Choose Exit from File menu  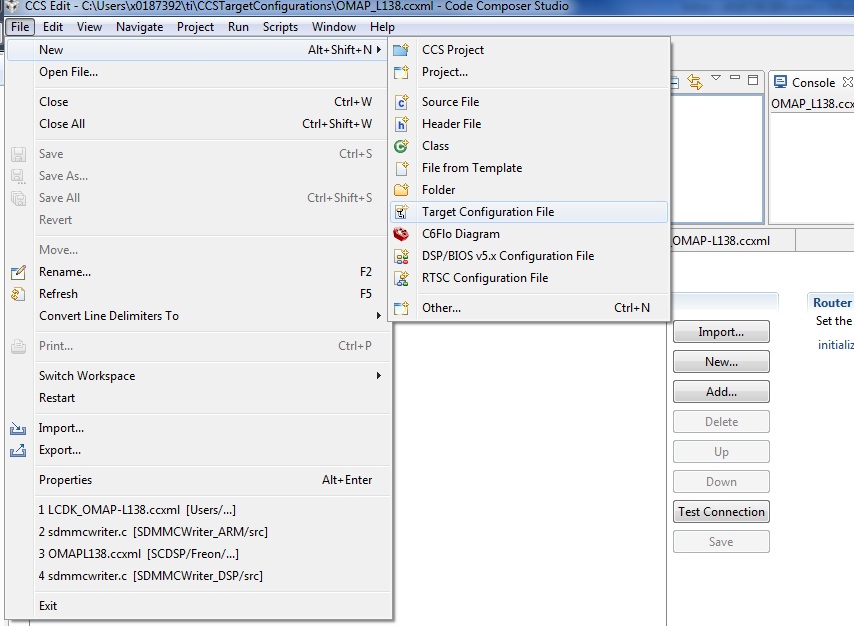click(199, 606)
